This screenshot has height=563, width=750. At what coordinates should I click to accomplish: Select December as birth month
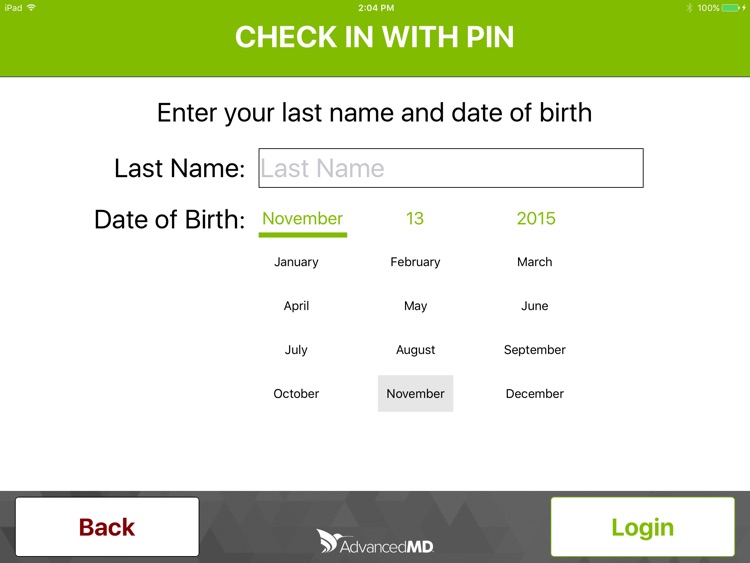[534, 394]
